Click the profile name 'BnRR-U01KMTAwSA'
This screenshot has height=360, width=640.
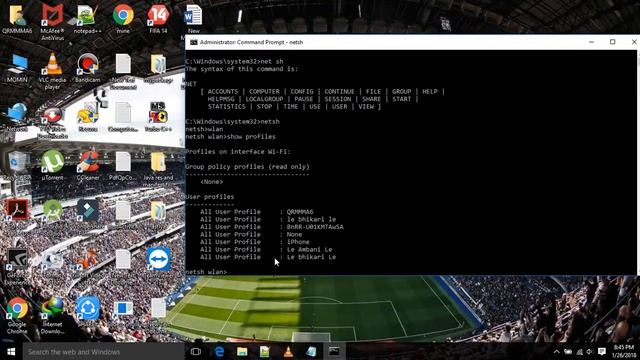click(315, 227)
